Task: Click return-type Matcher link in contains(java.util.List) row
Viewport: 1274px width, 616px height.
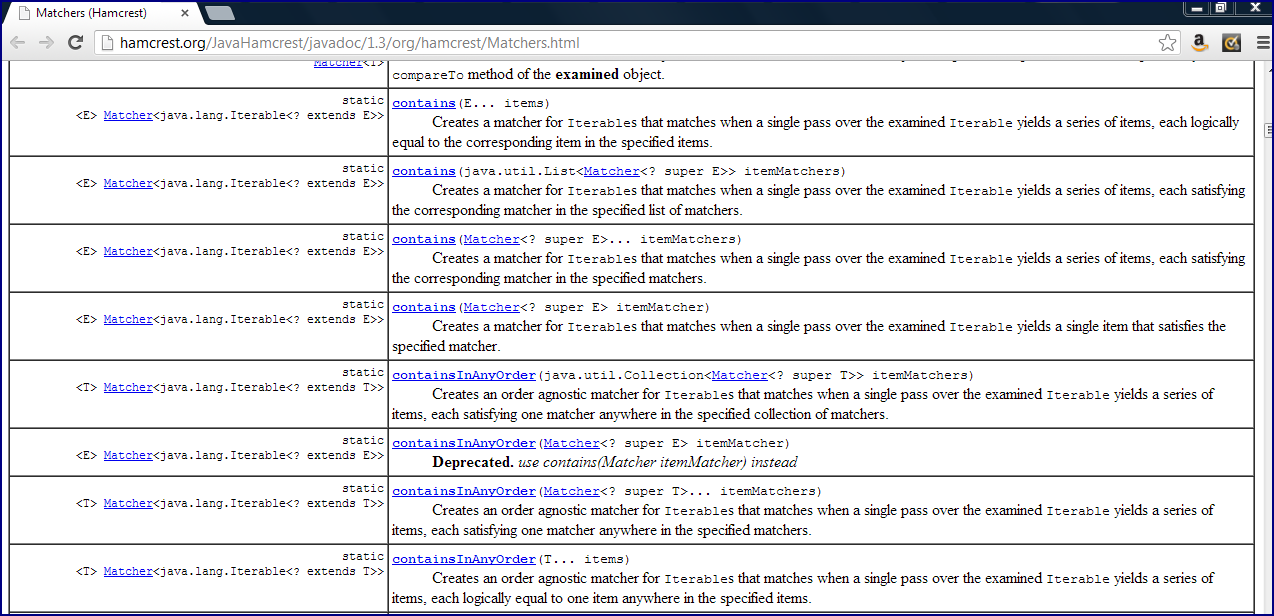Action: click(x=128, y=183)
